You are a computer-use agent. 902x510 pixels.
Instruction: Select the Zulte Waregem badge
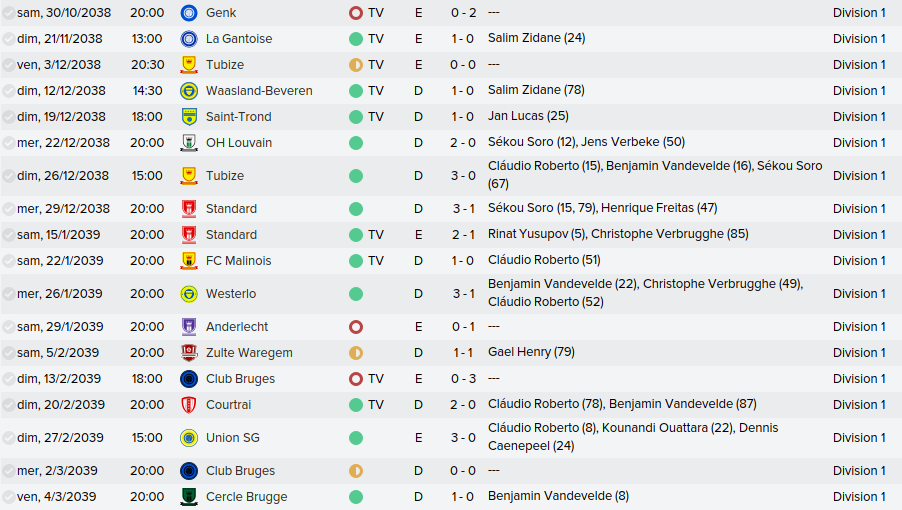pos(188,353)
